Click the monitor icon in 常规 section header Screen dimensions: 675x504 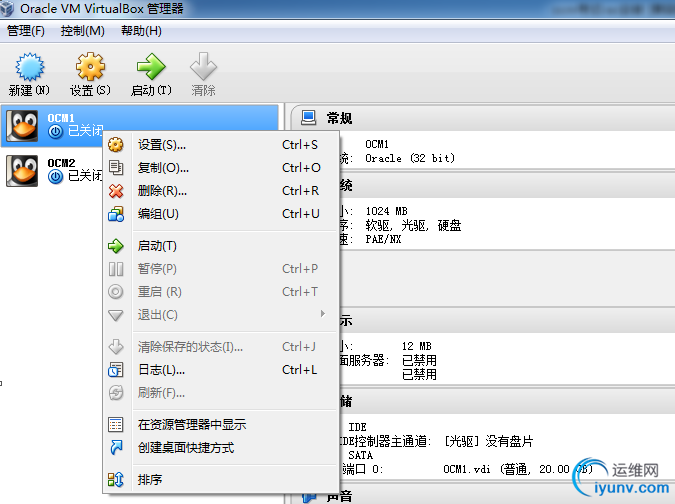(308, 117)
